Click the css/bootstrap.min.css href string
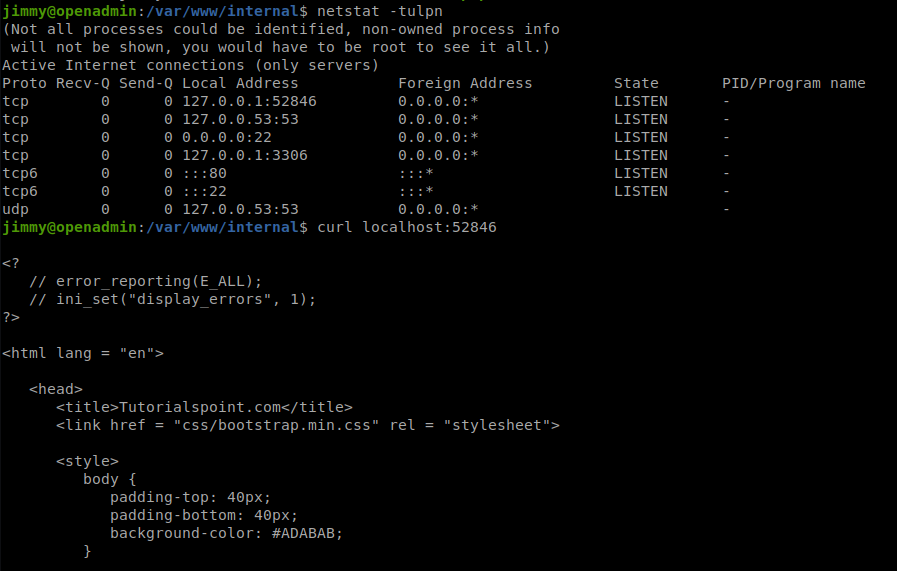The height and width of the screenshot is (571, 897). tap(276, 425)
